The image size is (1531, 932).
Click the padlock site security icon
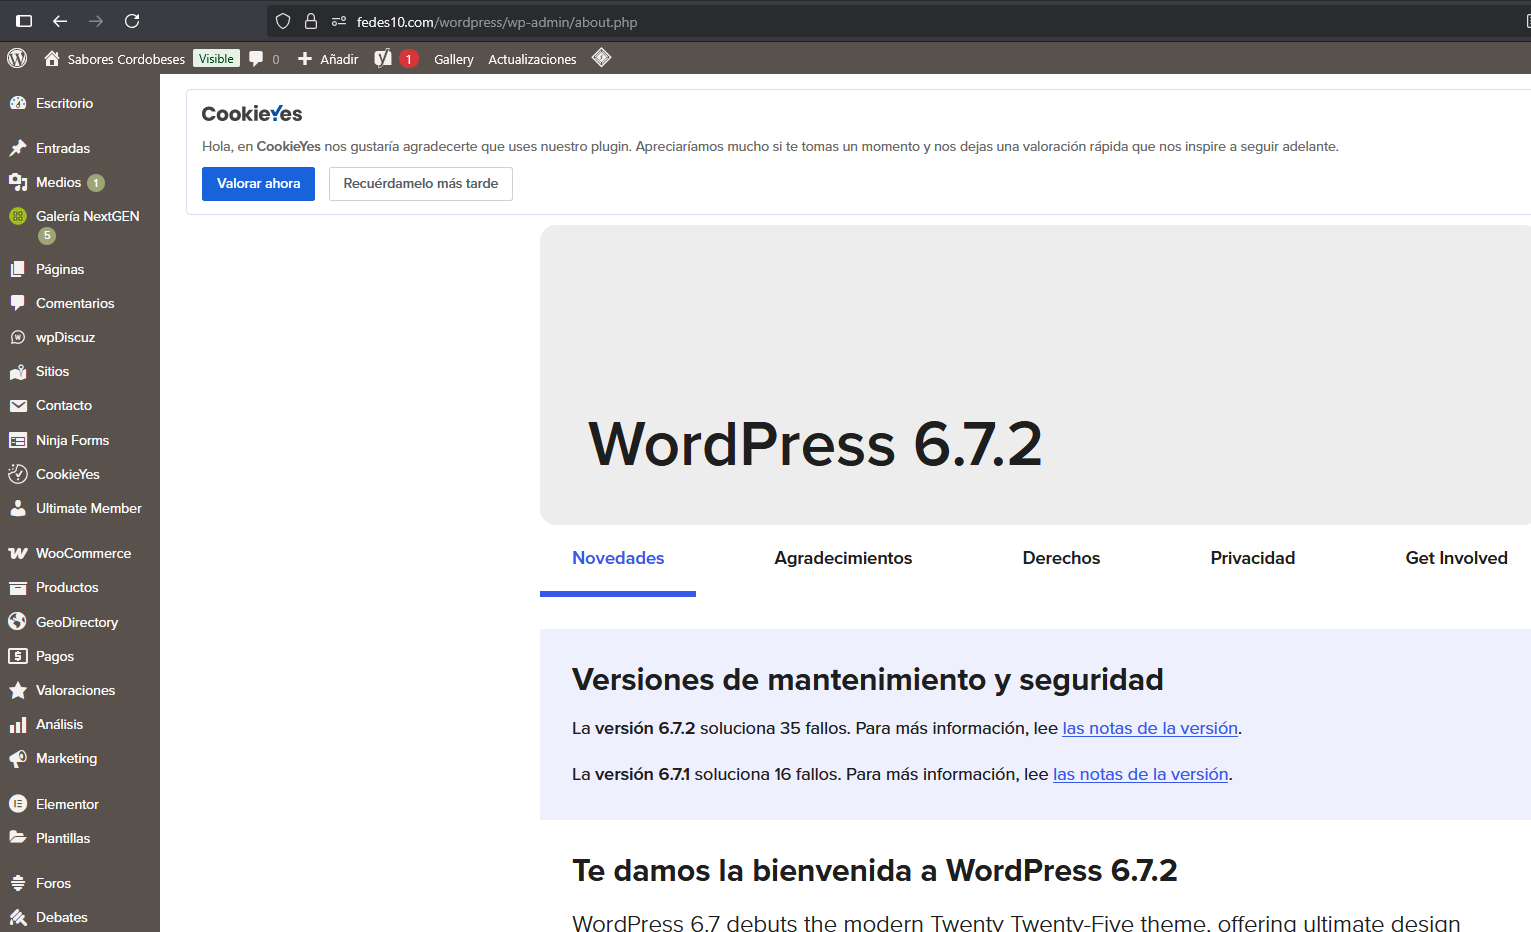[x=311, y=21]
